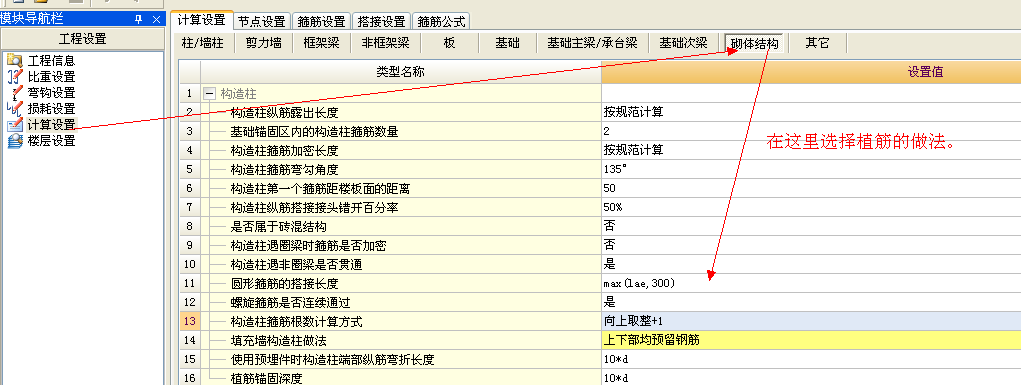This screenshot has width=1021, height=385.
Task: Edit the 10*d value of 植筋锚固深度
Action: [x=811, y=377]
